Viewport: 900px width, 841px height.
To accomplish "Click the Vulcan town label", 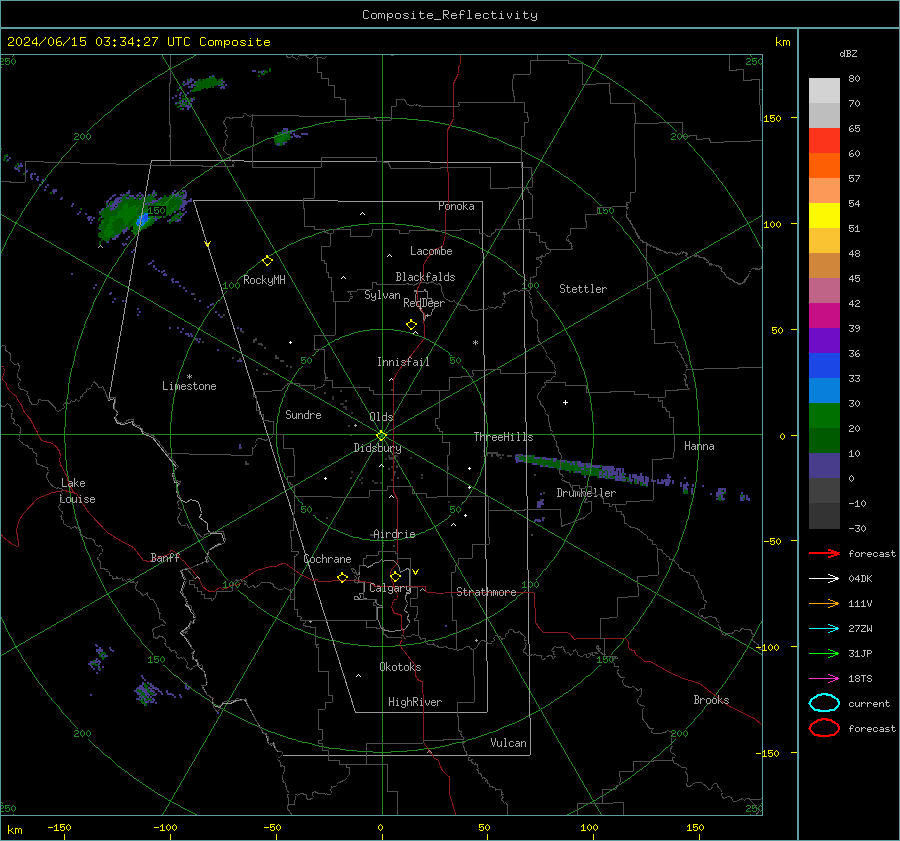I will (x=508, y=743).
